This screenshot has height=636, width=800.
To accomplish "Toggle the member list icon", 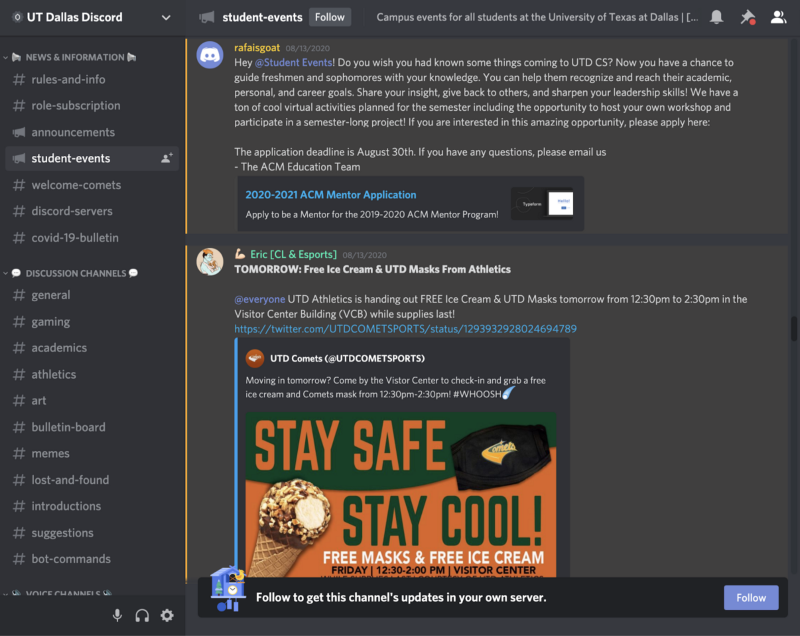I will [x=778, y=17].
